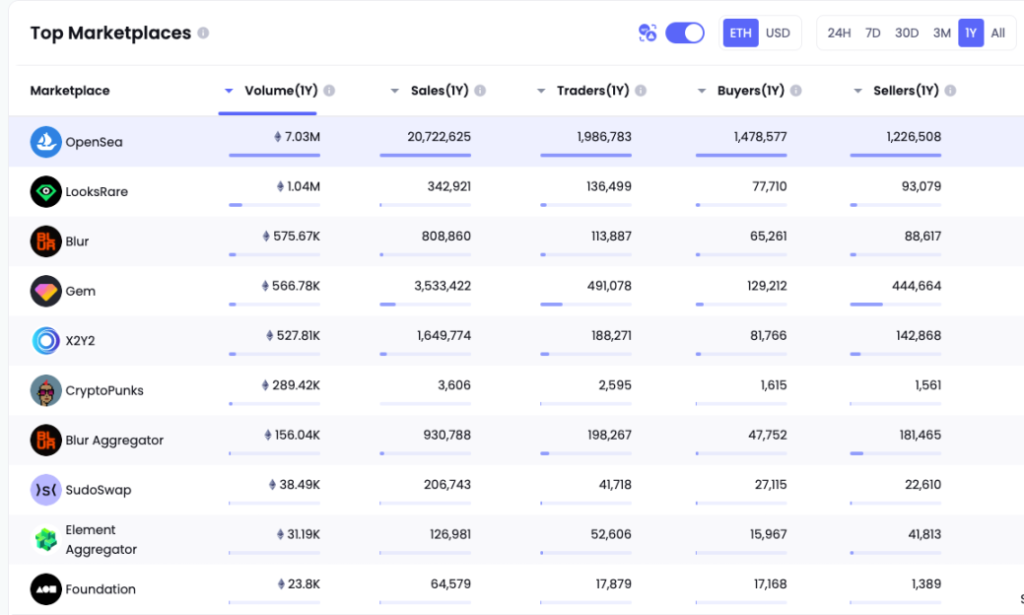The width and height of the screenshot is (1024, 615).
Task: Click the Sellers(1Y) column header label
Action: tap(906, 91)
